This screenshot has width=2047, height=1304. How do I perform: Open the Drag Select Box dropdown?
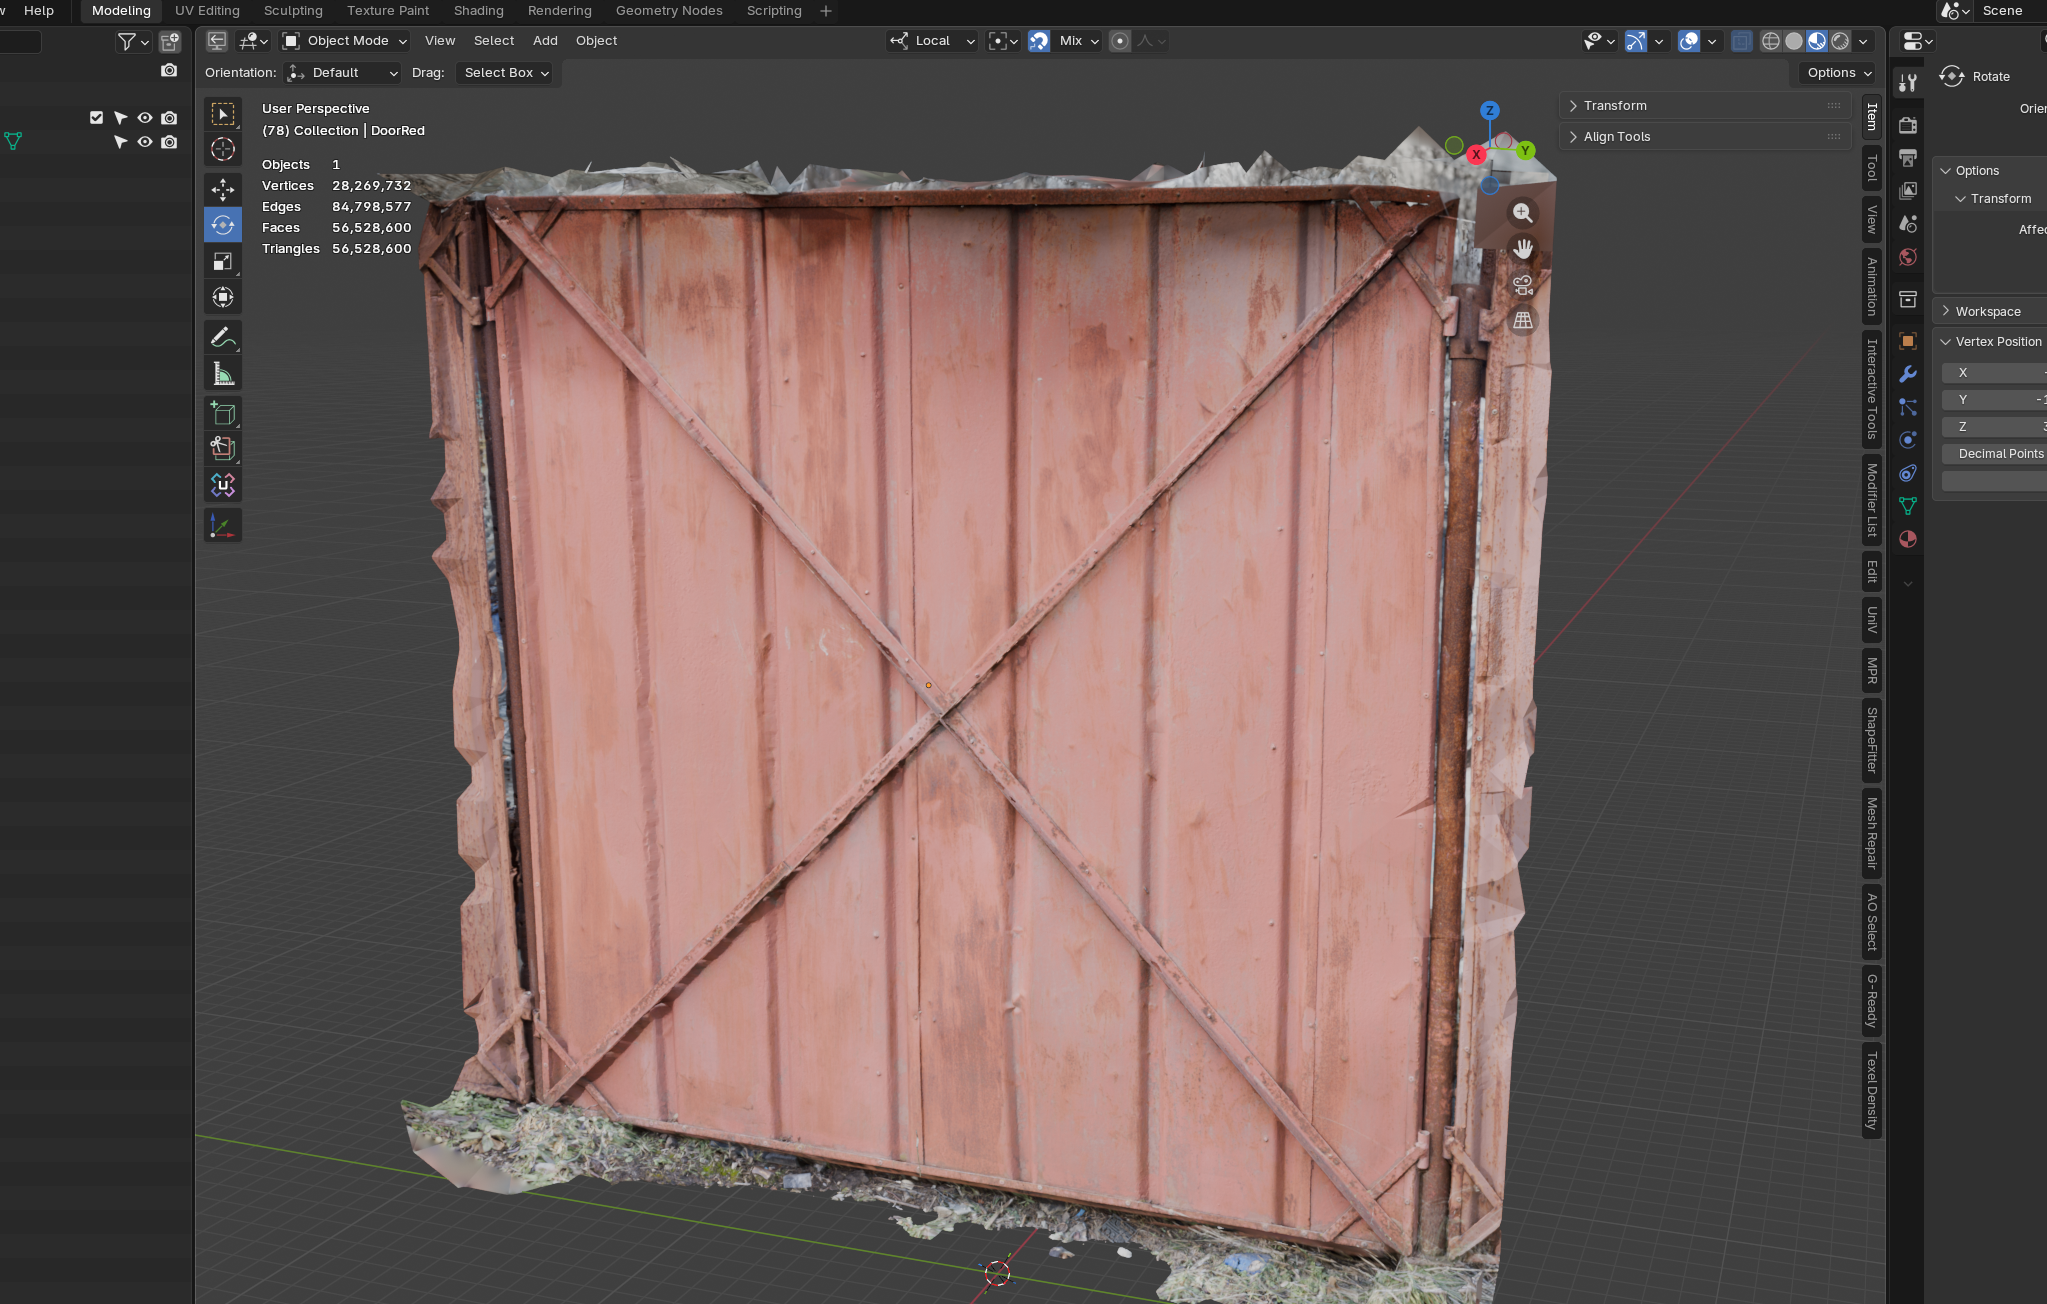(x=506, y=73)
